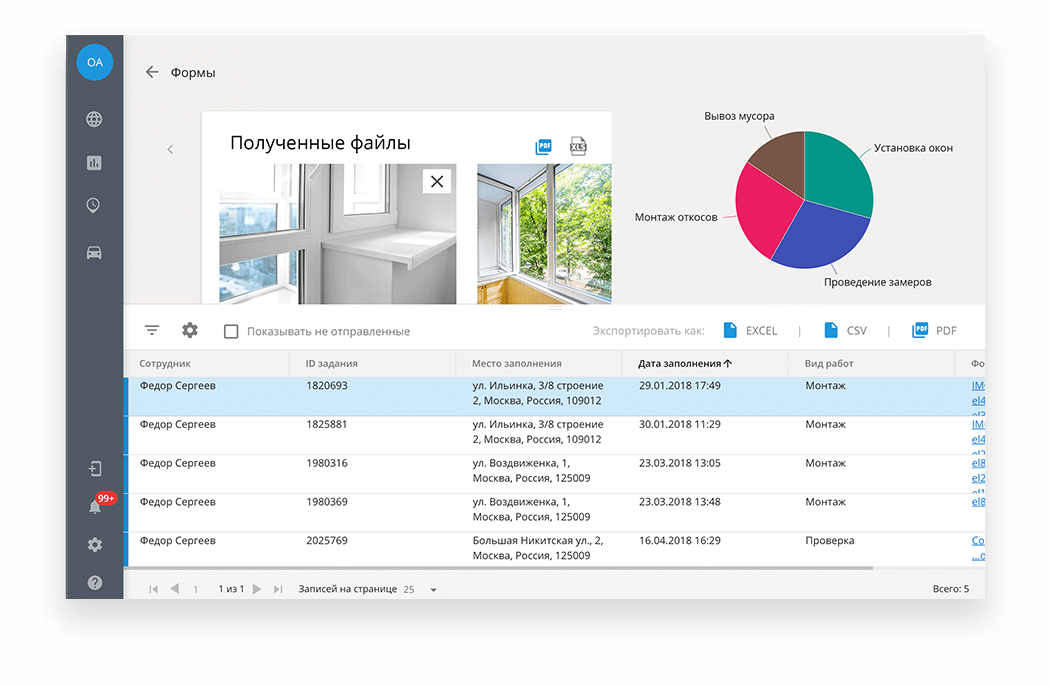This screenshot has height=685, width=1049.
Task: Click the Проведение замеров chart label
Action: click(877, 282)
